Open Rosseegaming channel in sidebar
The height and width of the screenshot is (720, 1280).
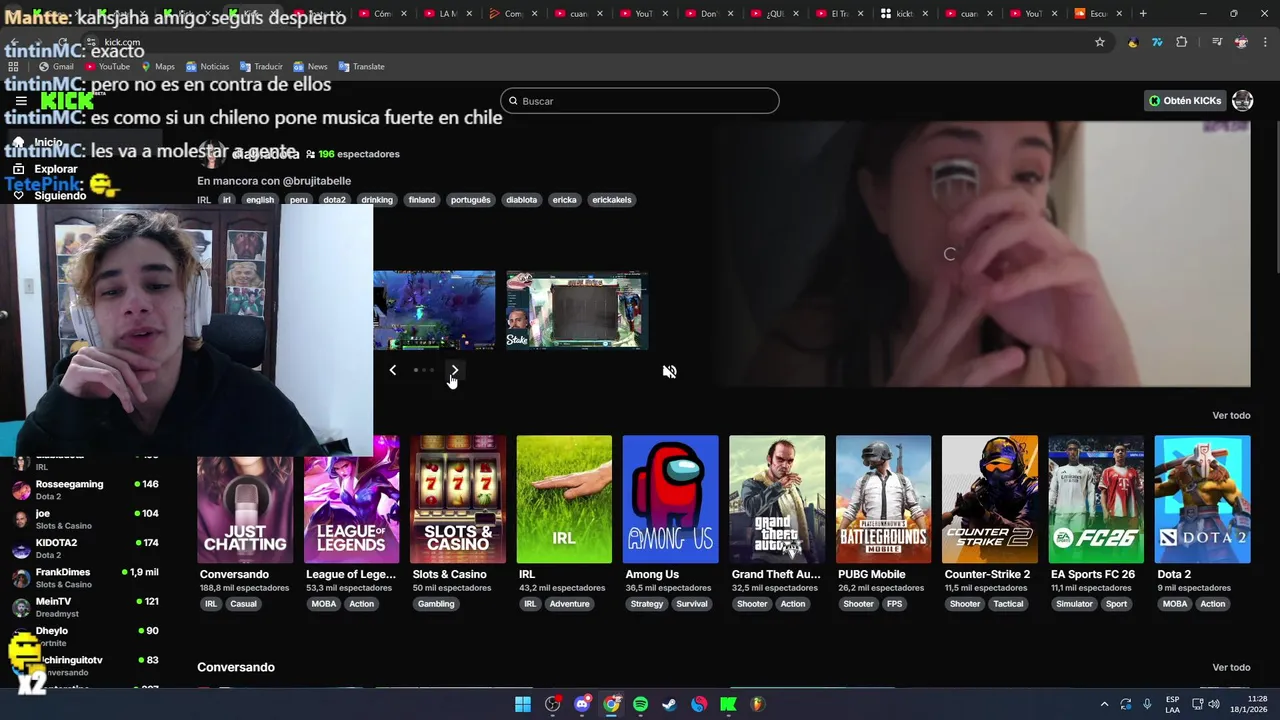[85, 490]
